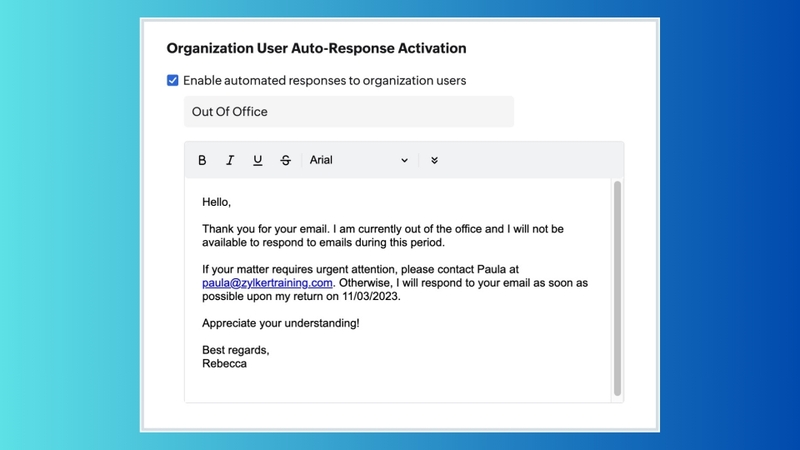Uncheck Enable automated responses to organization users
The height and width of the screenshot is (450, 800).
pos(172,81)
